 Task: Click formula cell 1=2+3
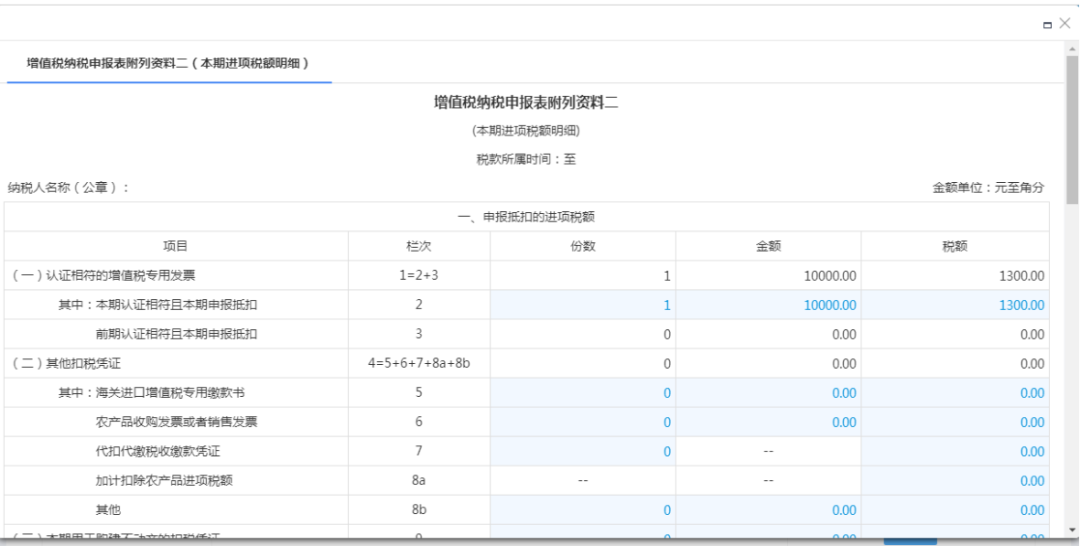(419, 275)
